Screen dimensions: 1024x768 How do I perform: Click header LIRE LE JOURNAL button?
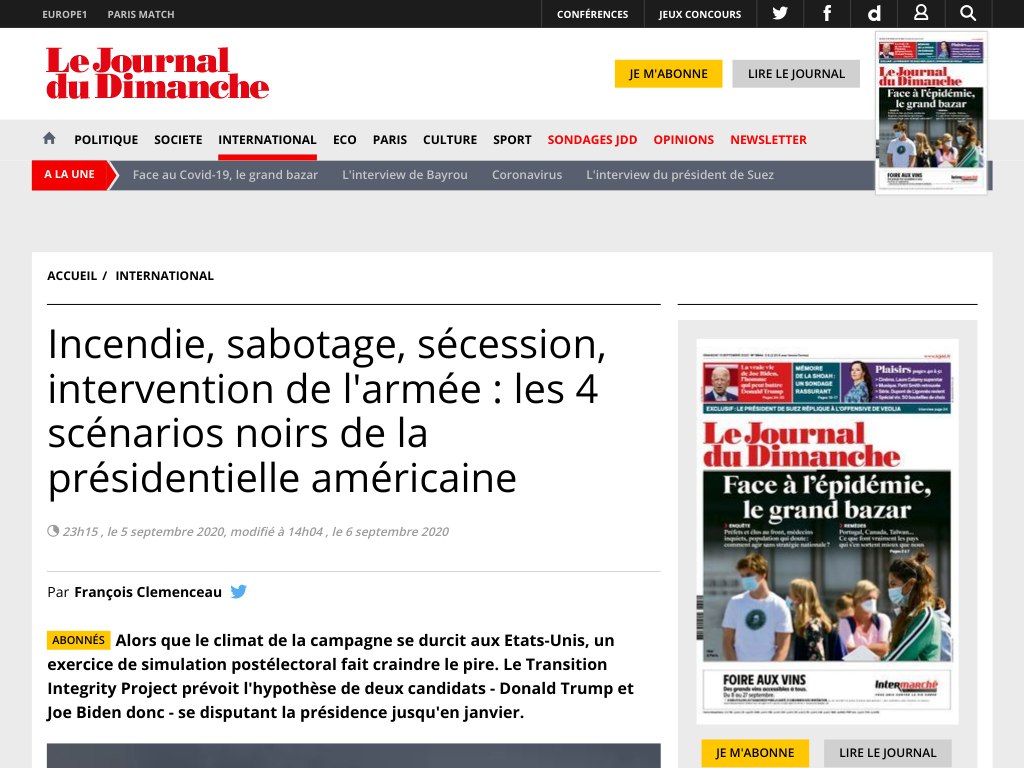click(796, 74)
